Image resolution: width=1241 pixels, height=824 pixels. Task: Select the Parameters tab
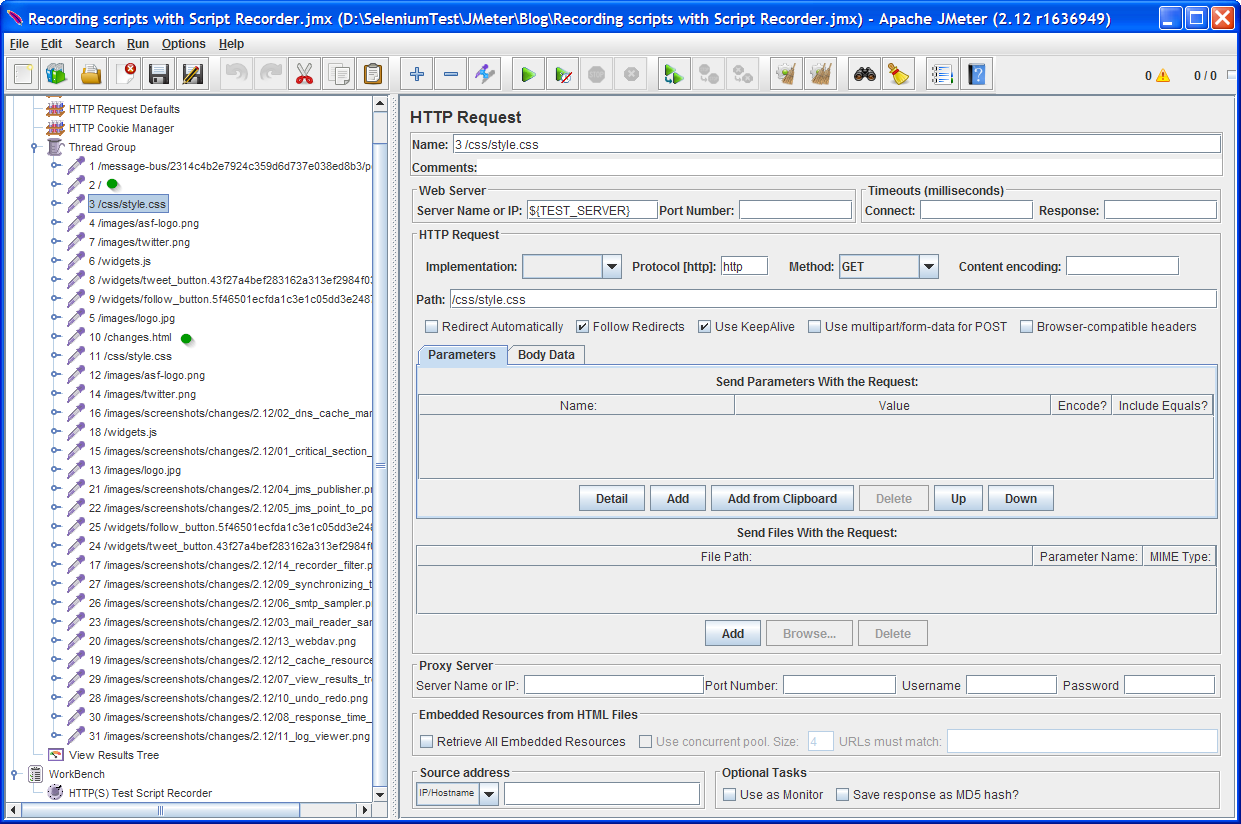(462, 355)
